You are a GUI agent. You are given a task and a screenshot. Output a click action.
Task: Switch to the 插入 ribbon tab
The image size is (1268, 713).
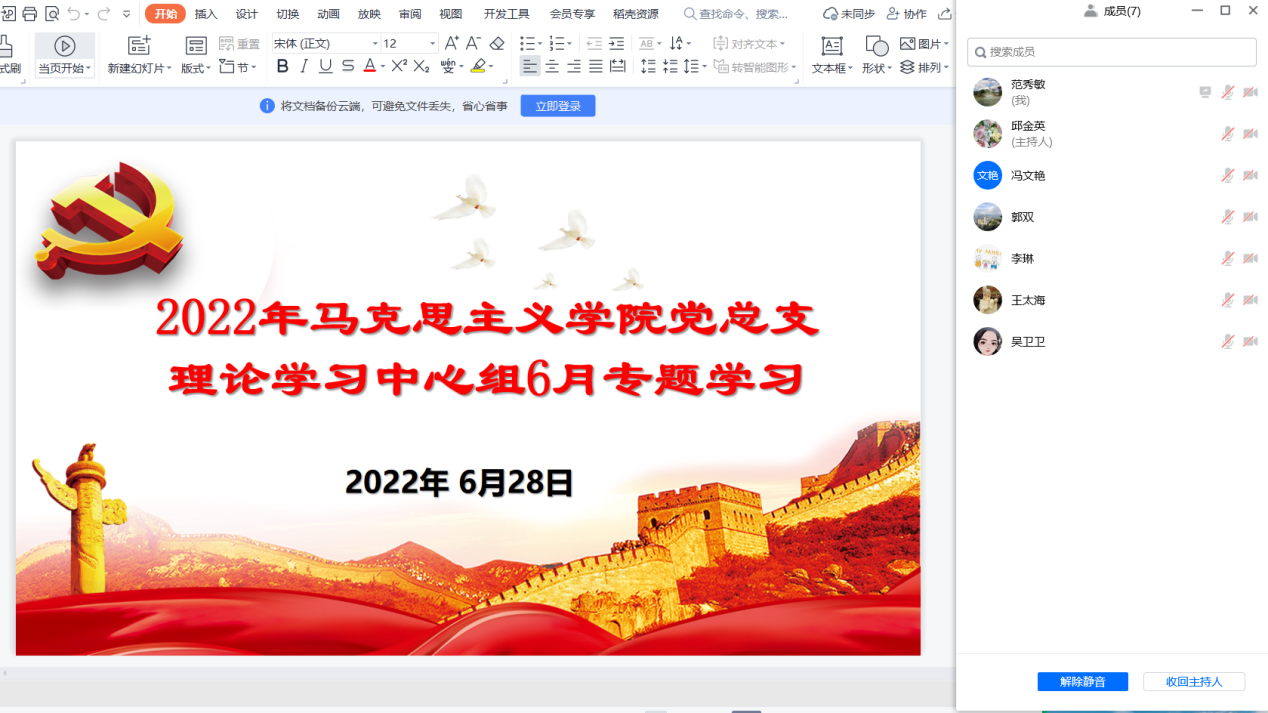pyautogui.click(x=206, y=14)
